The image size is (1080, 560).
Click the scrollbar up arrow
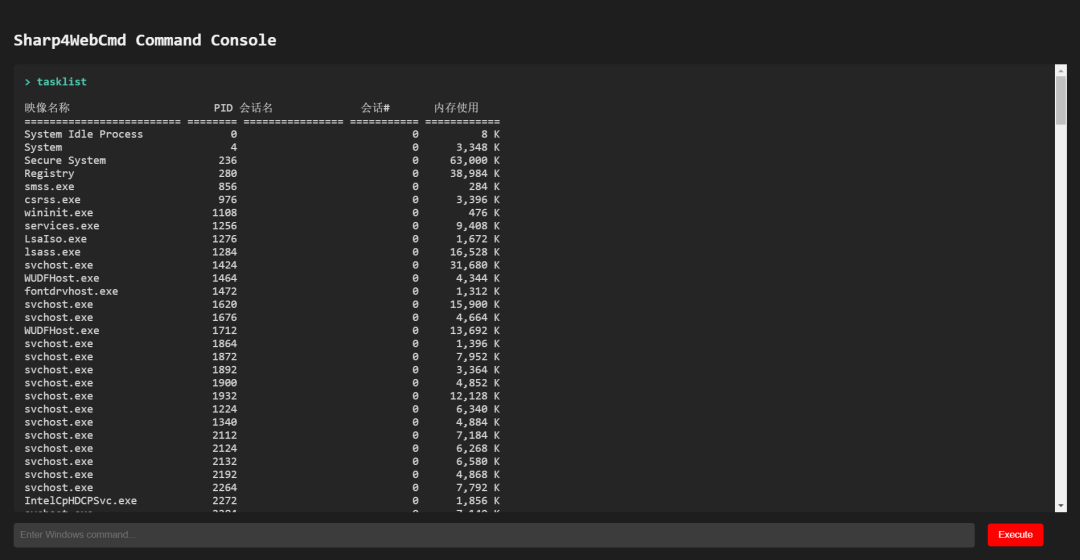1061,70
